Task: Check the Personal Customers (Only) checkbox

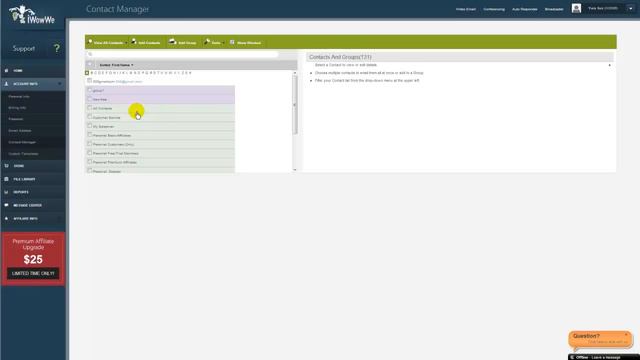Action: click(x=89, y=144)
